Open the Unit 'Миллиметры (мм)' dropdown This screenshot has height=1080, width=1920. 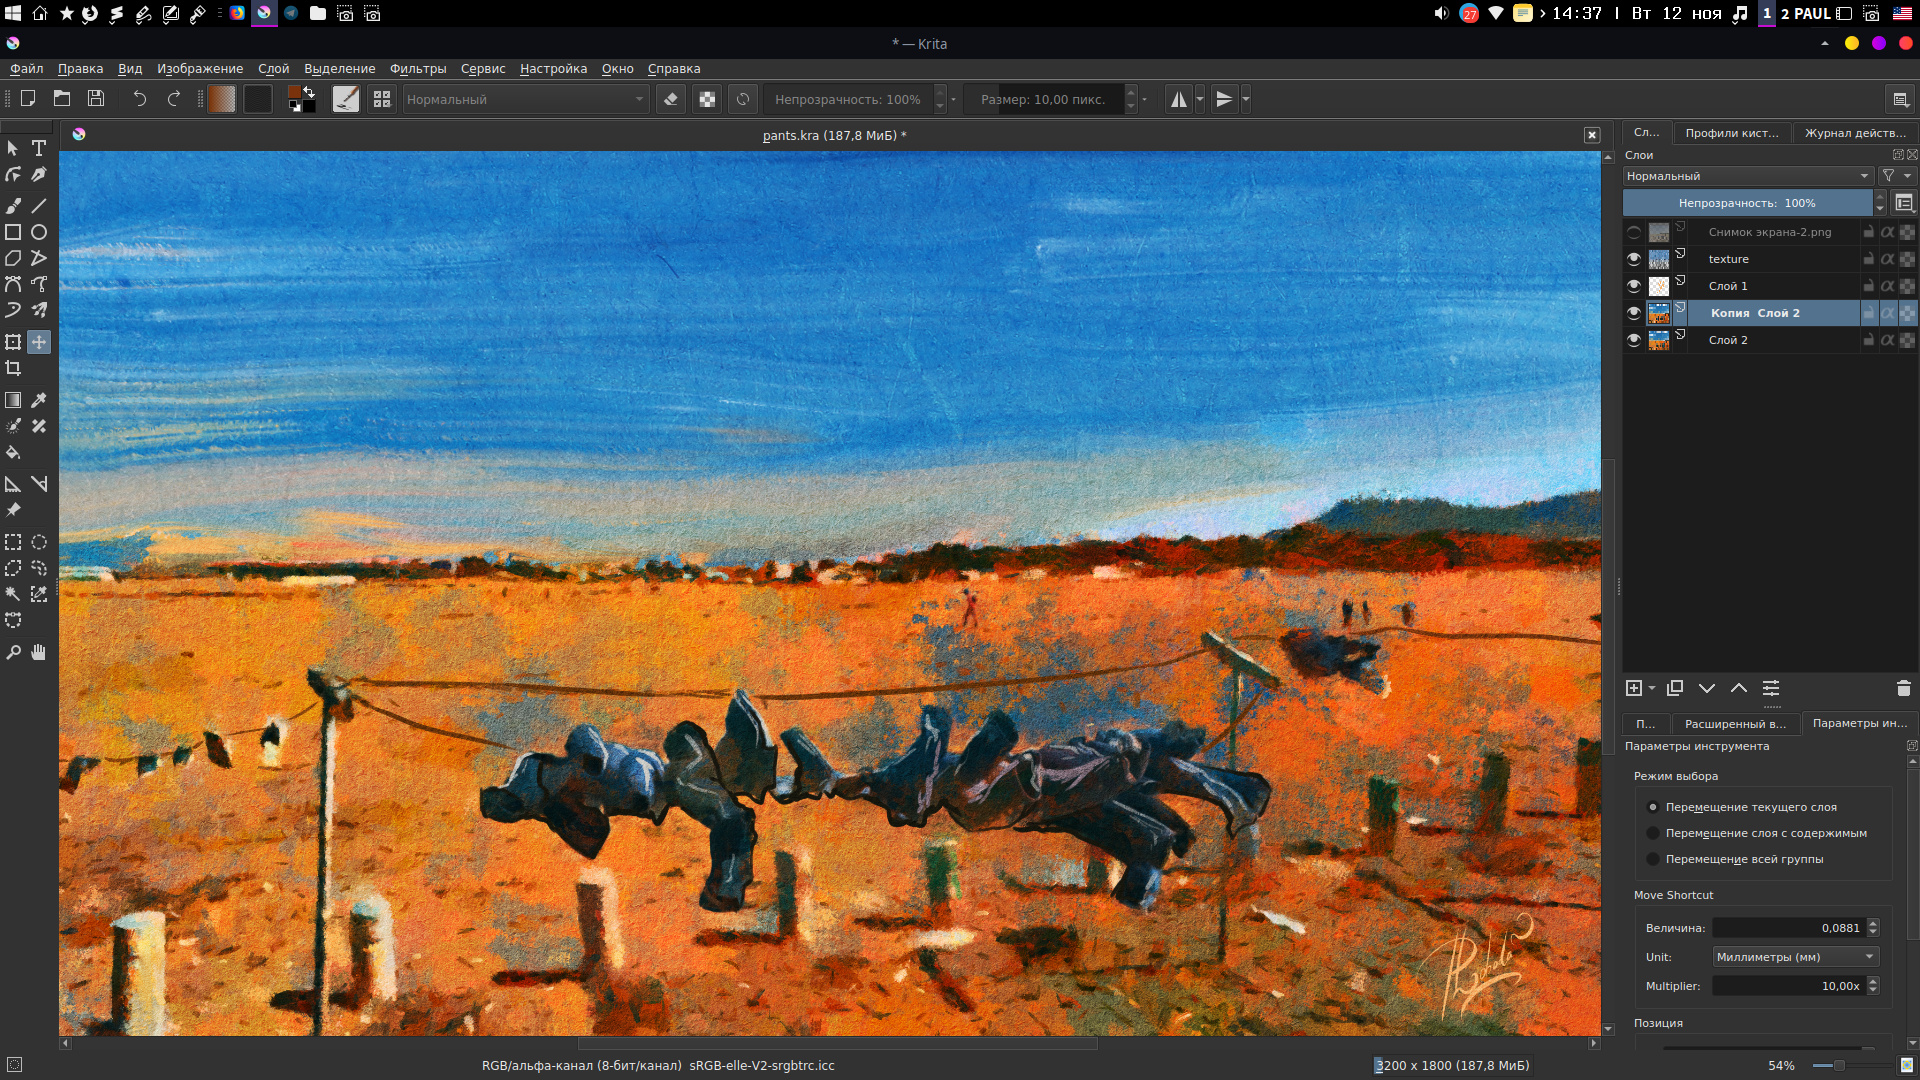click(1796, 957)
